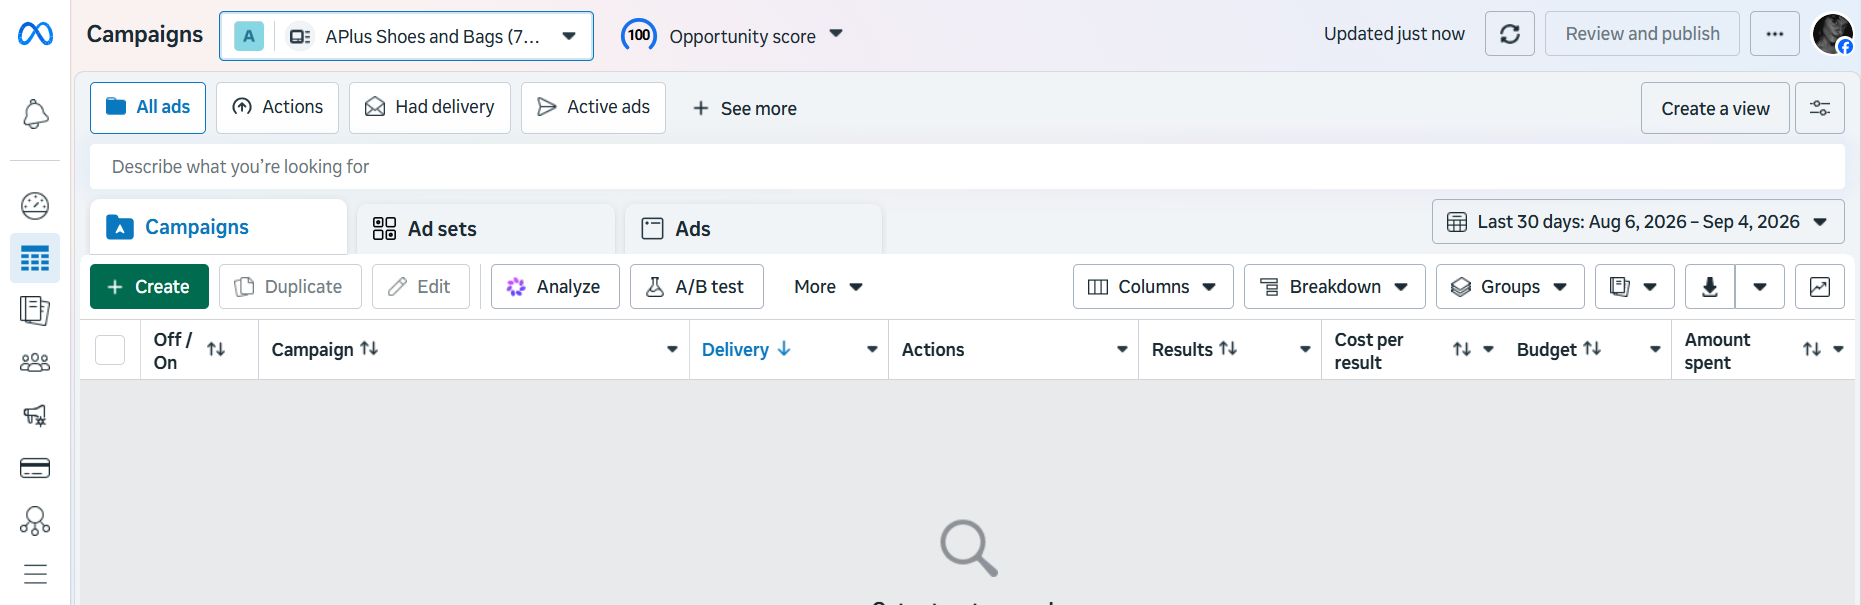This screenshot has width=1861, height=605.
Task: Switch to the Ads tab
Action: [x=753, y=229]
